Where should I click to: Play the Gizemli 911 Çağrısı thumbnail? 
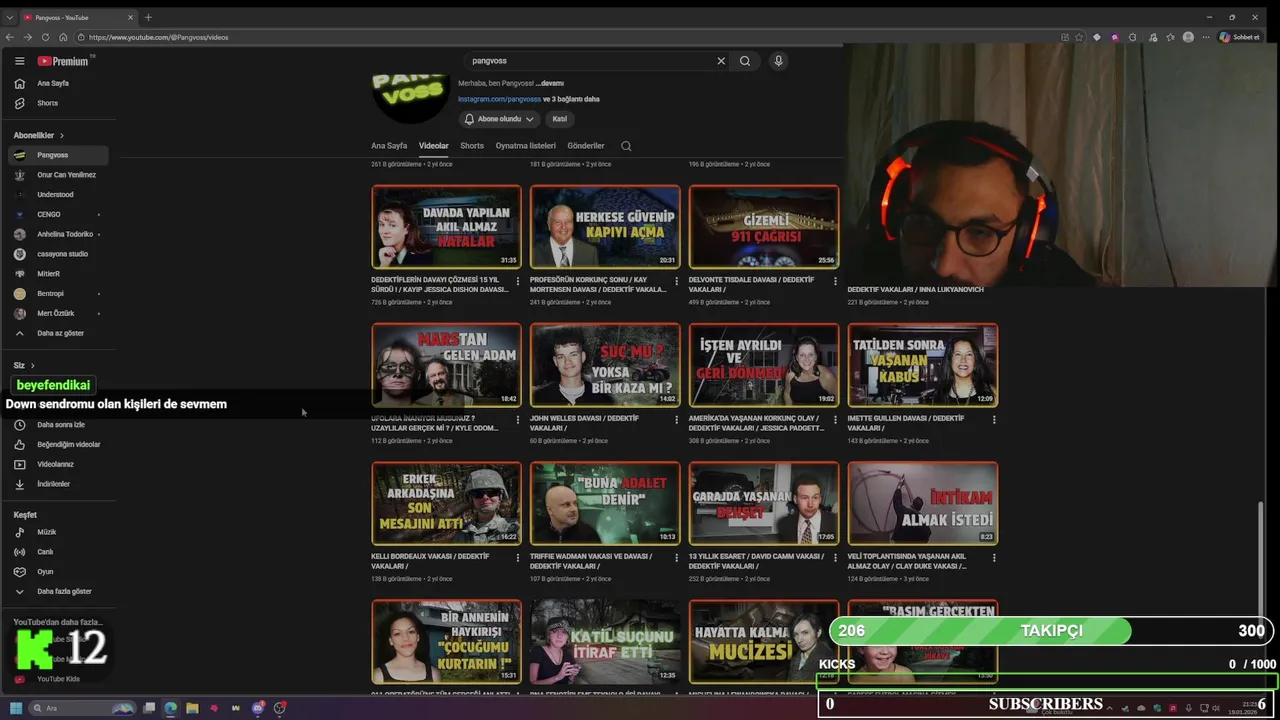(764, 226)
